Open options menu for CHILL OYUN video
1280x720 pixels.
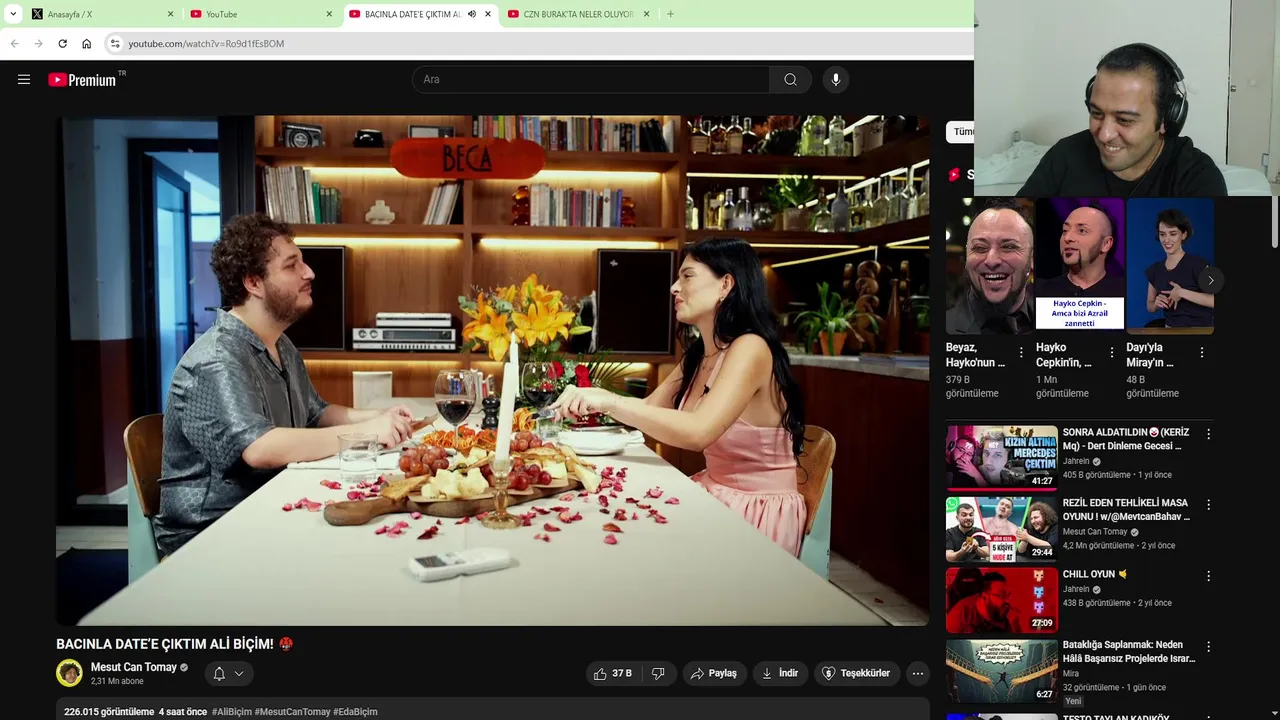[1208, 576]
